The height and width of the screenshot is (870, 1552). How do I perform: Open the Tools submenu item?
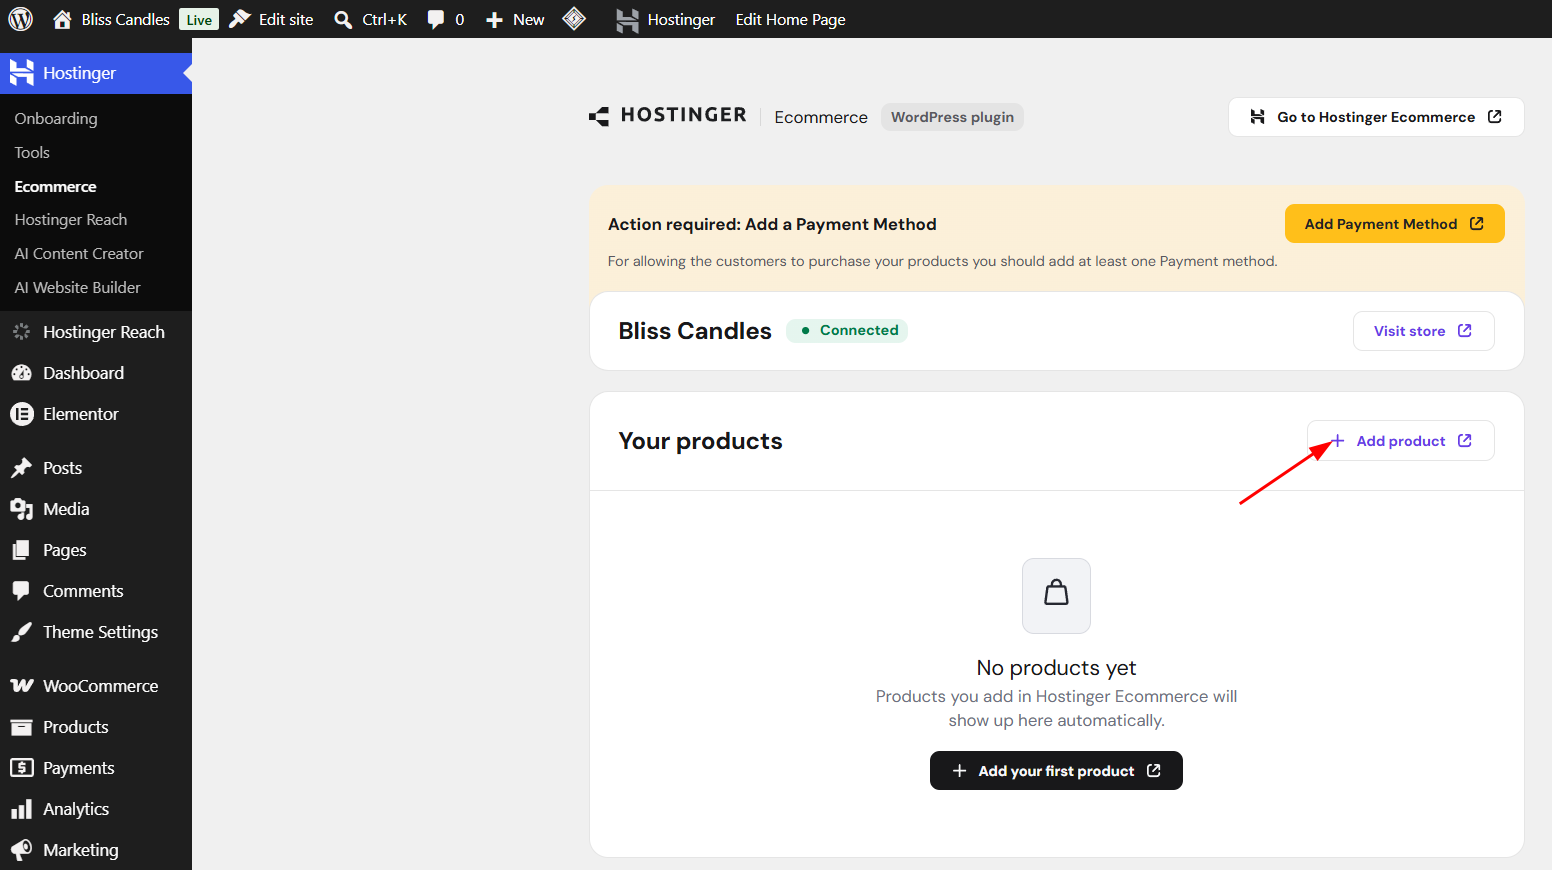32,152
